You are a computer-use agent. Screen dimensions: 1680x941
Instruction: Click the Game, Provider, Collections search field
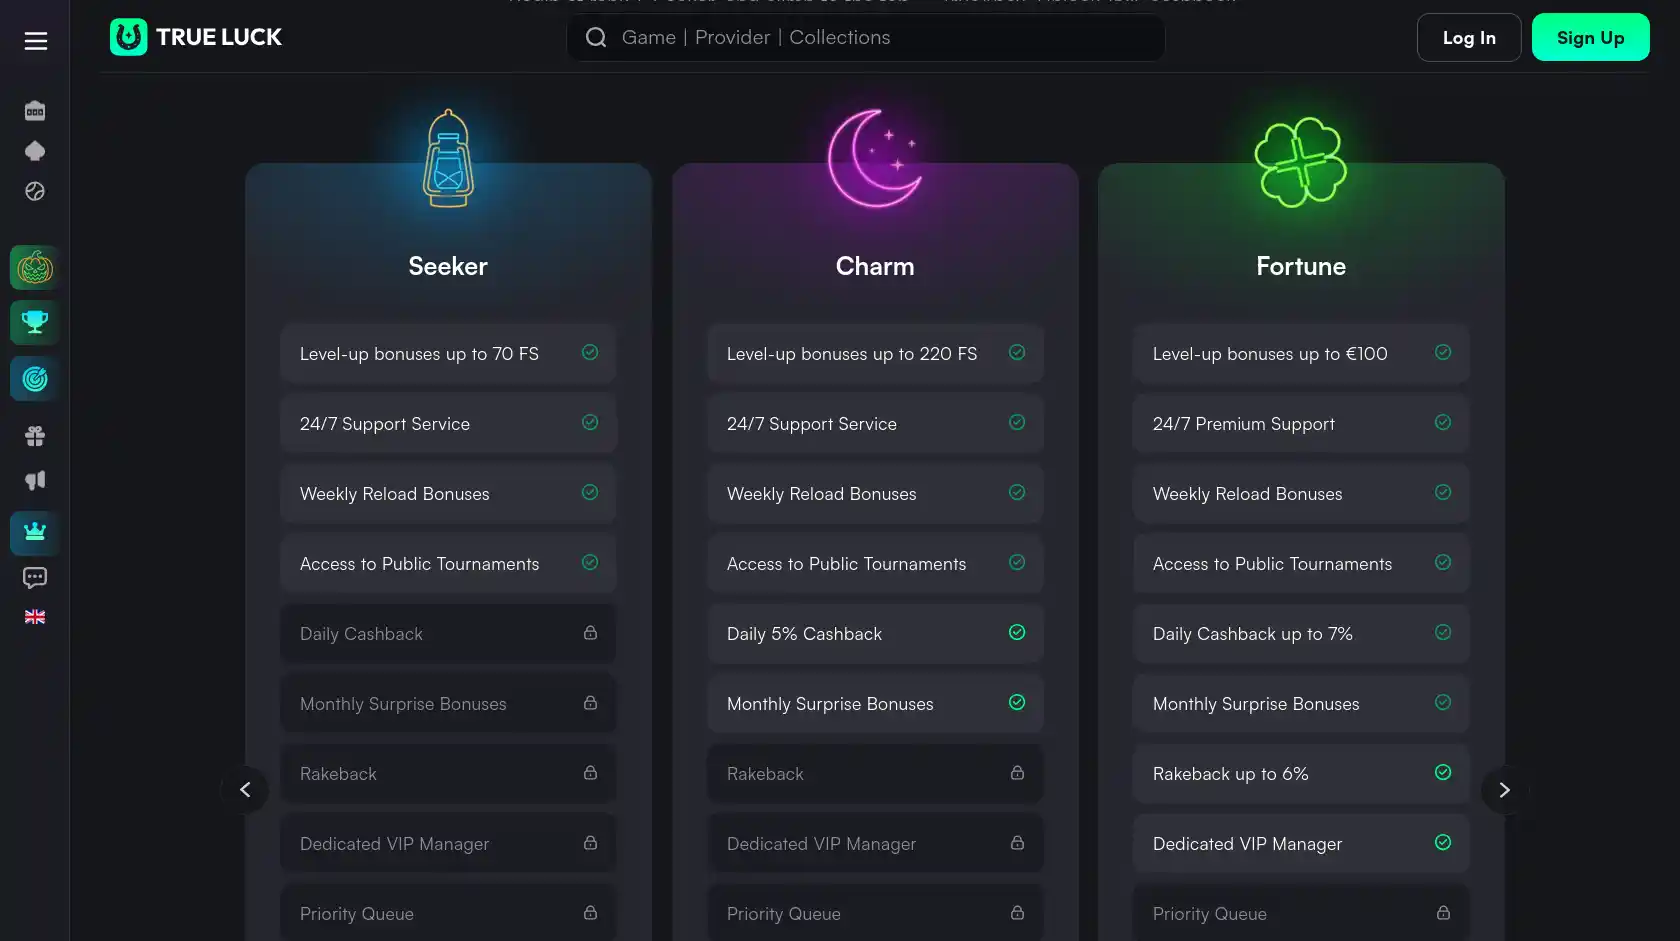coord(866,38)
